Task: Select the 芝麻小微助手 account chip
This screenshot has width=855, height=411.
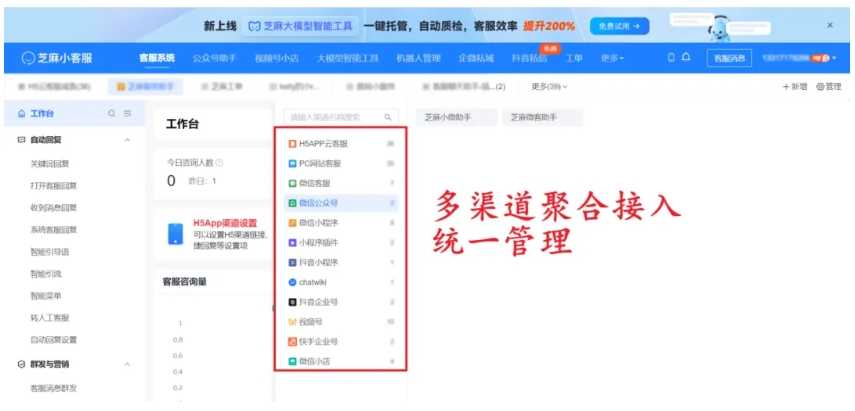Action: click(456, 117)
